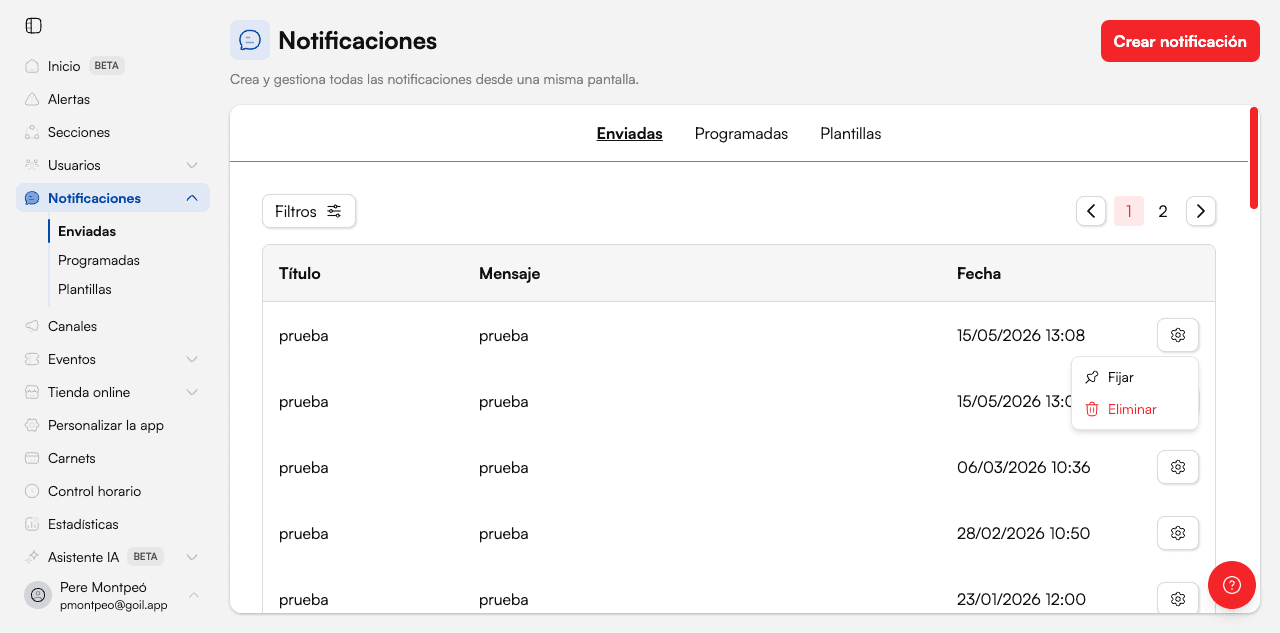This screenshot has height=633, width=1280.
Task: Open the user account menu chevron
Action: click(194, 595)
